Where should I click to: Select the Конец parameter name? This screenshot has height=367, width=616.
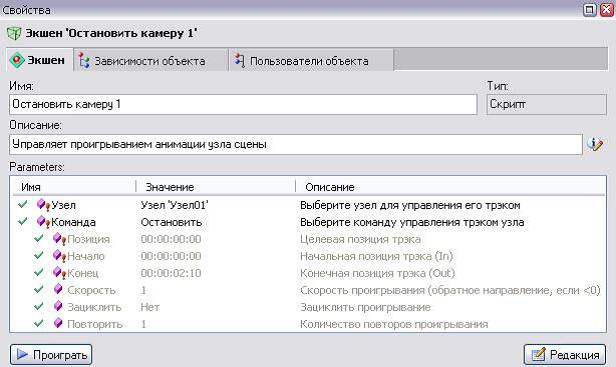pos(82,273)
